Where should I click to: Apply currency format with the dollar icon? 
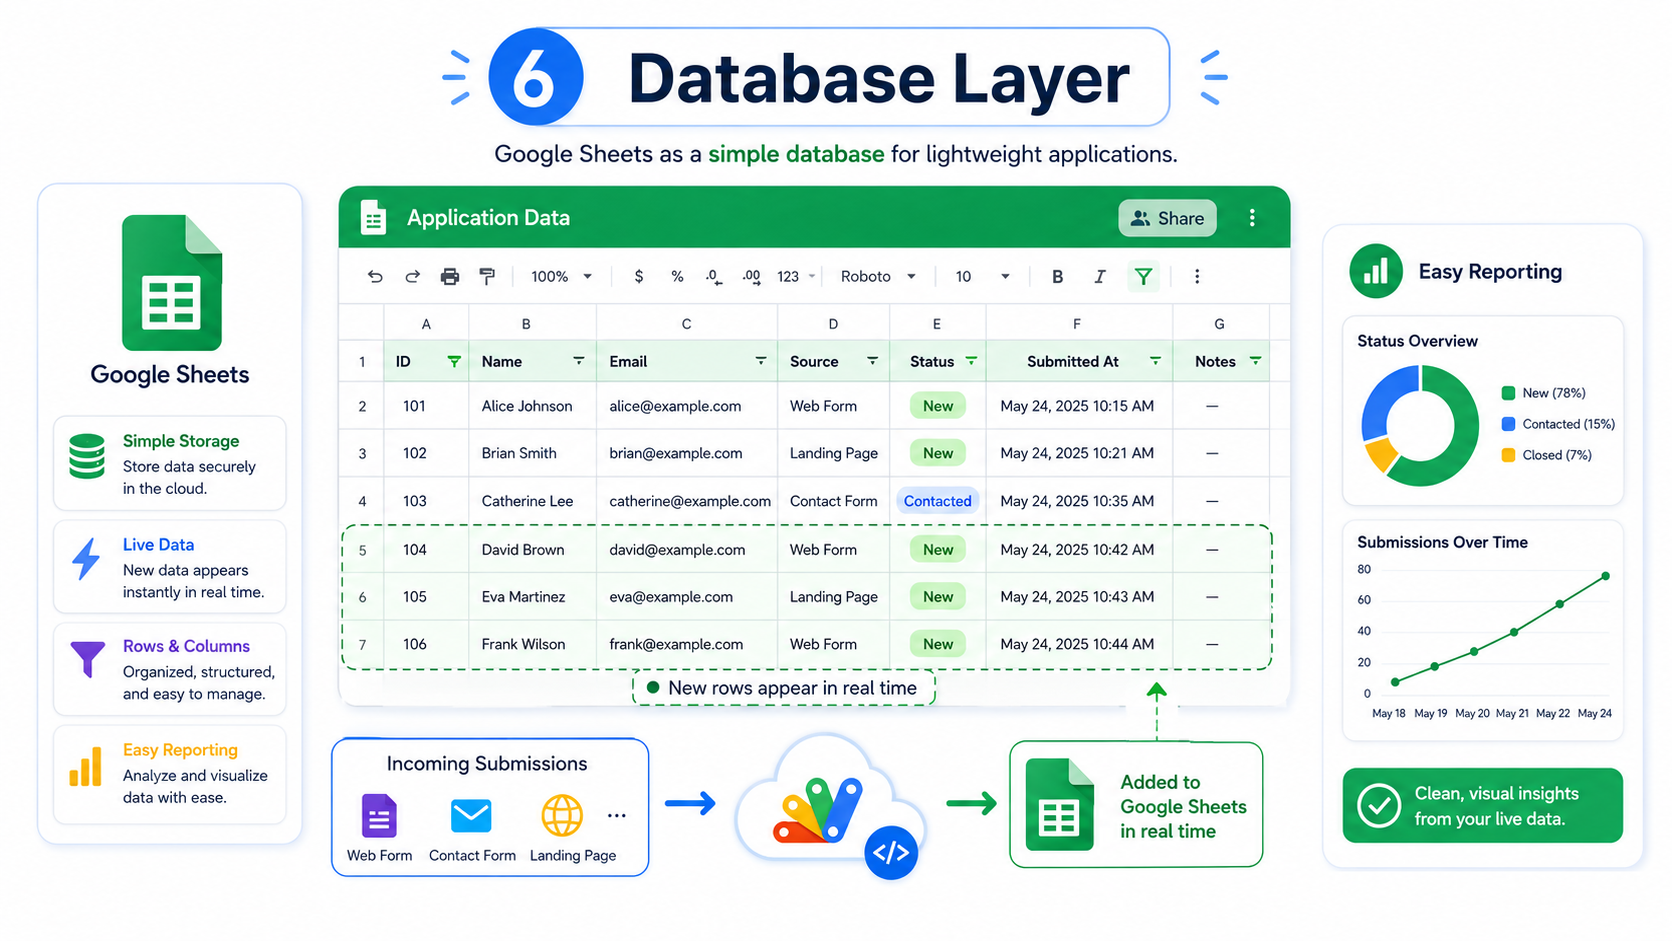click(639, 277)
